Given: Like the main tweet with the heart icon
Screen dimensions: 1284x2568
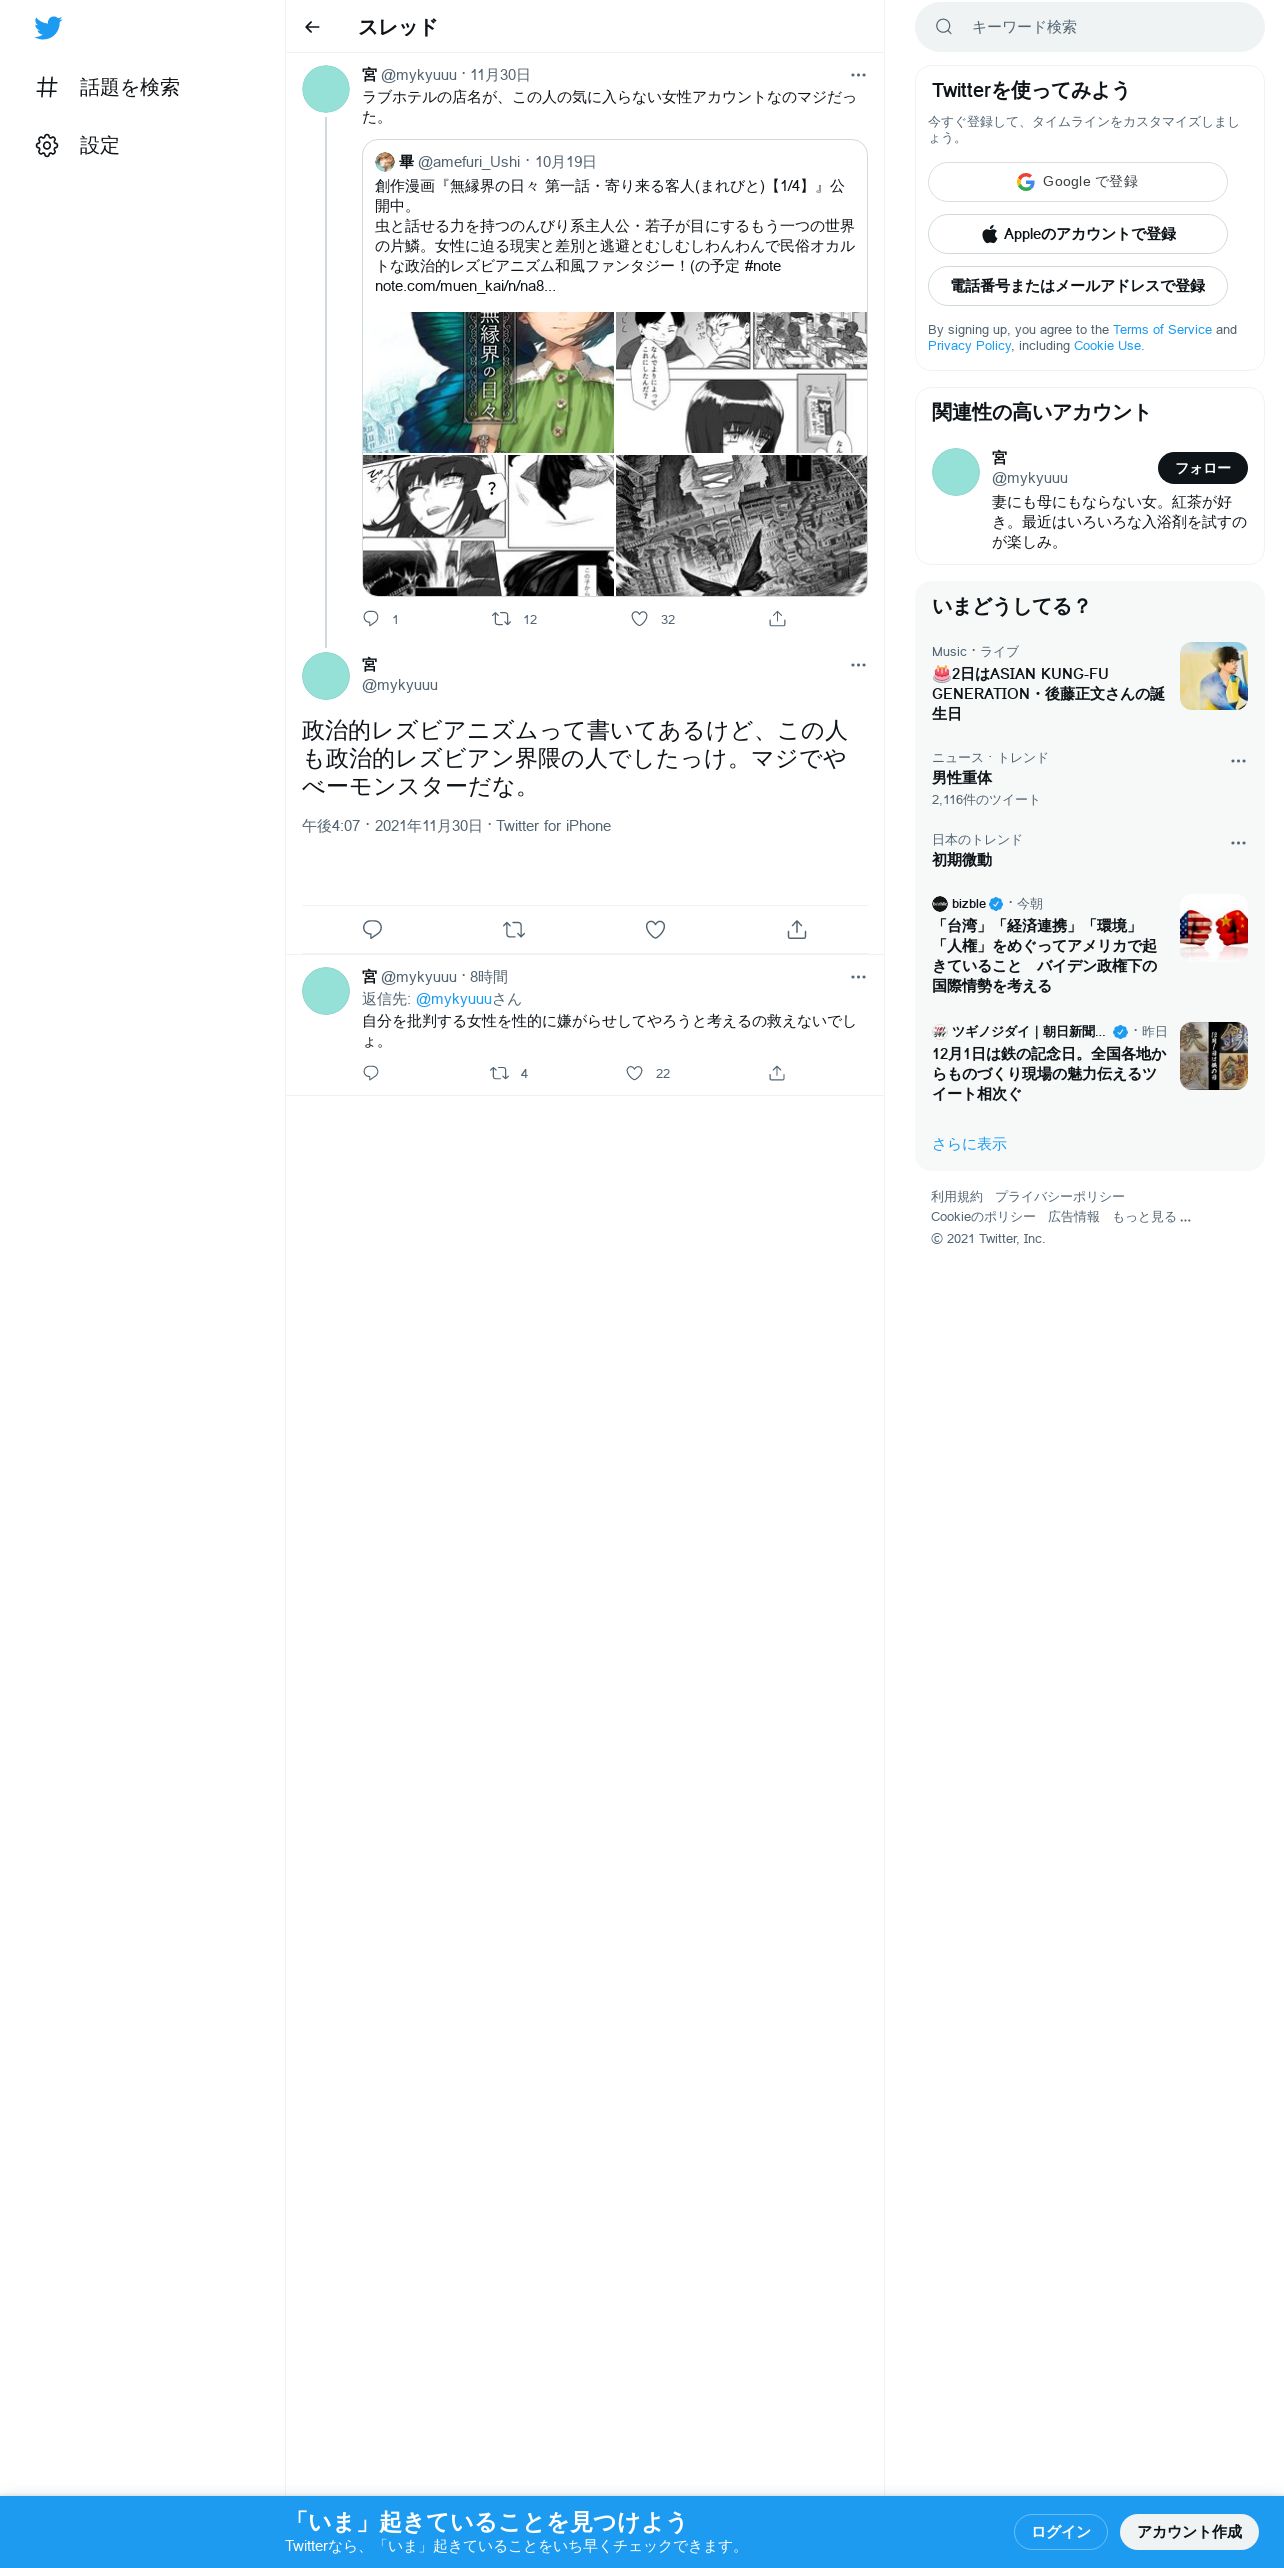Looking at the screenshot, I should click(655, 930).
